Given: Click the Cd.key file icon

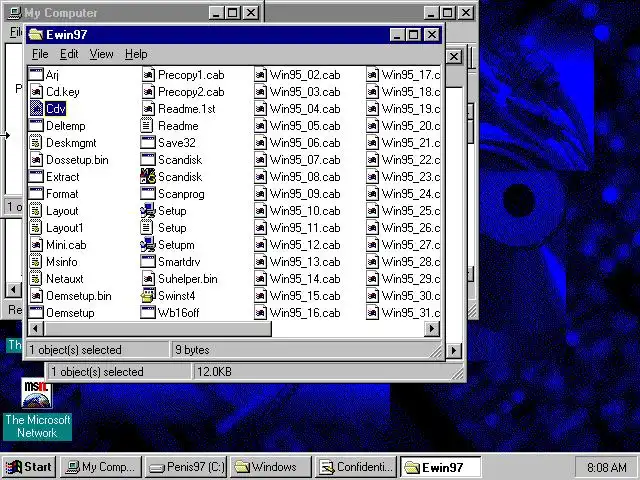Looking at the screenshot, I should (x=36, y=92).
